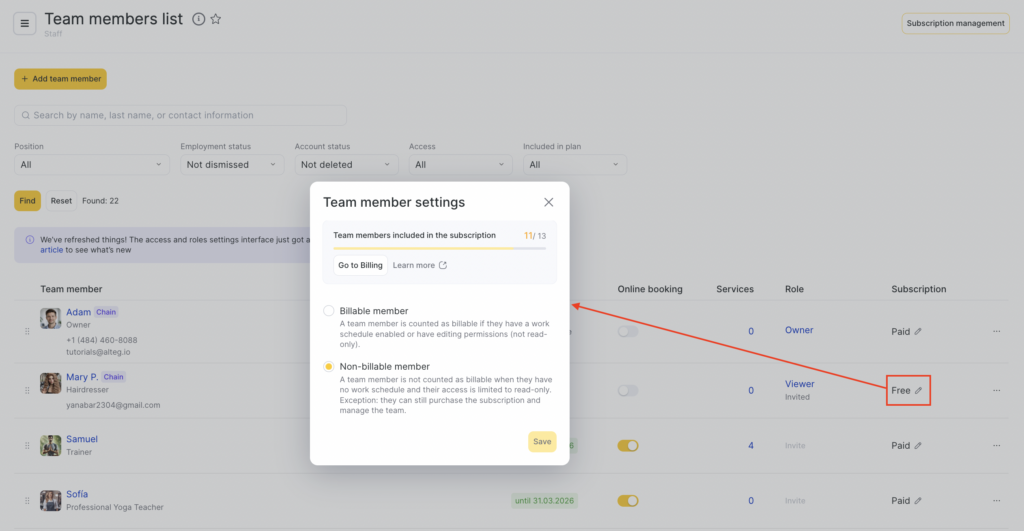
Task: Click the info icon beside page title
Action: (x=198, y=19)
